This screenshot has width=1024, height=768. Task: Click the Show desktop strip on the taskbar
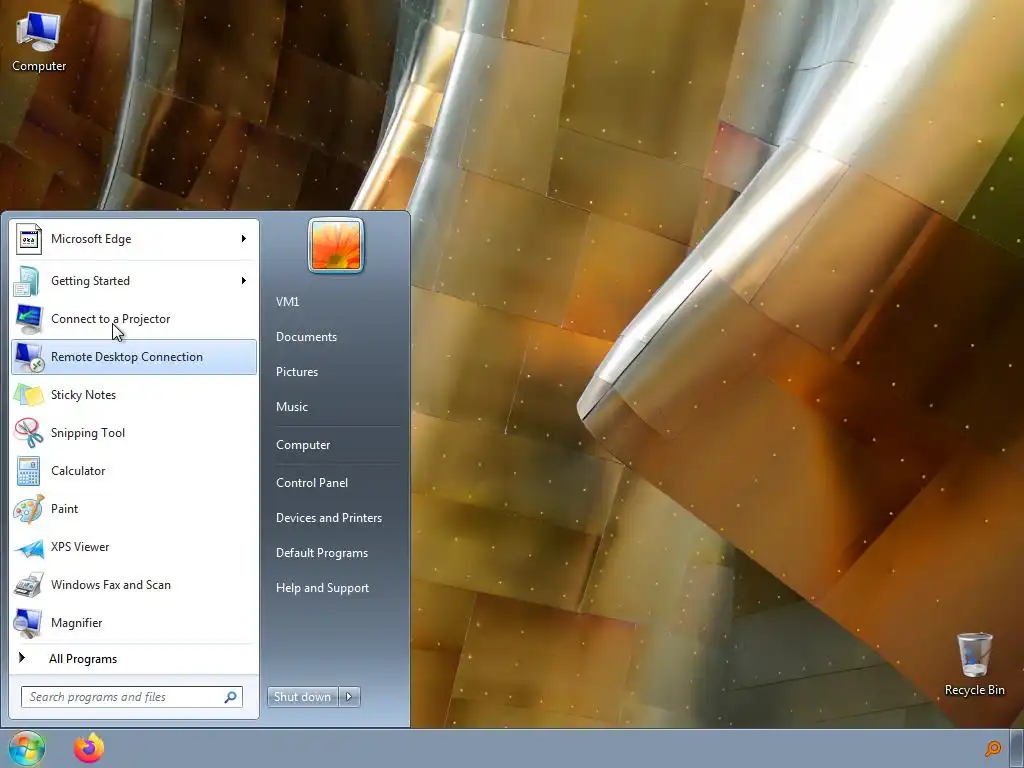tap(1017, 748)
